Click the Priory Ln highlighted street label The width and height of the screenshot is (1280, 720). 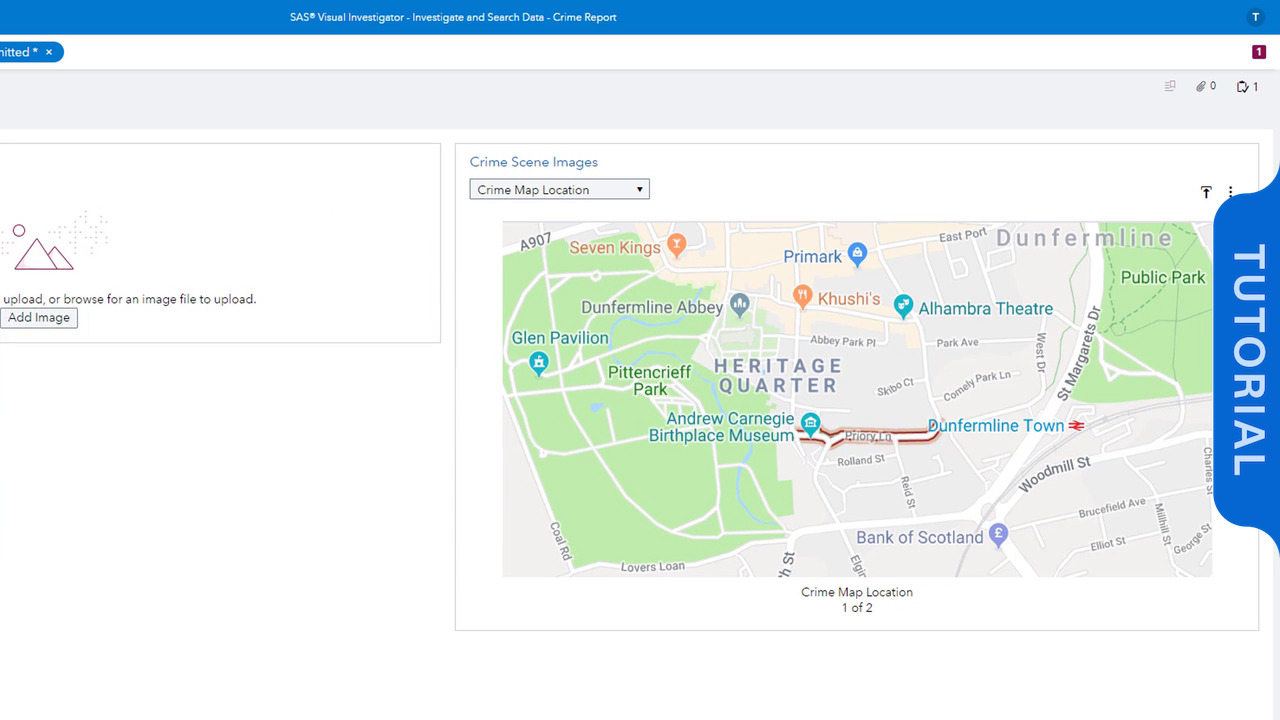tap(868, 436)
